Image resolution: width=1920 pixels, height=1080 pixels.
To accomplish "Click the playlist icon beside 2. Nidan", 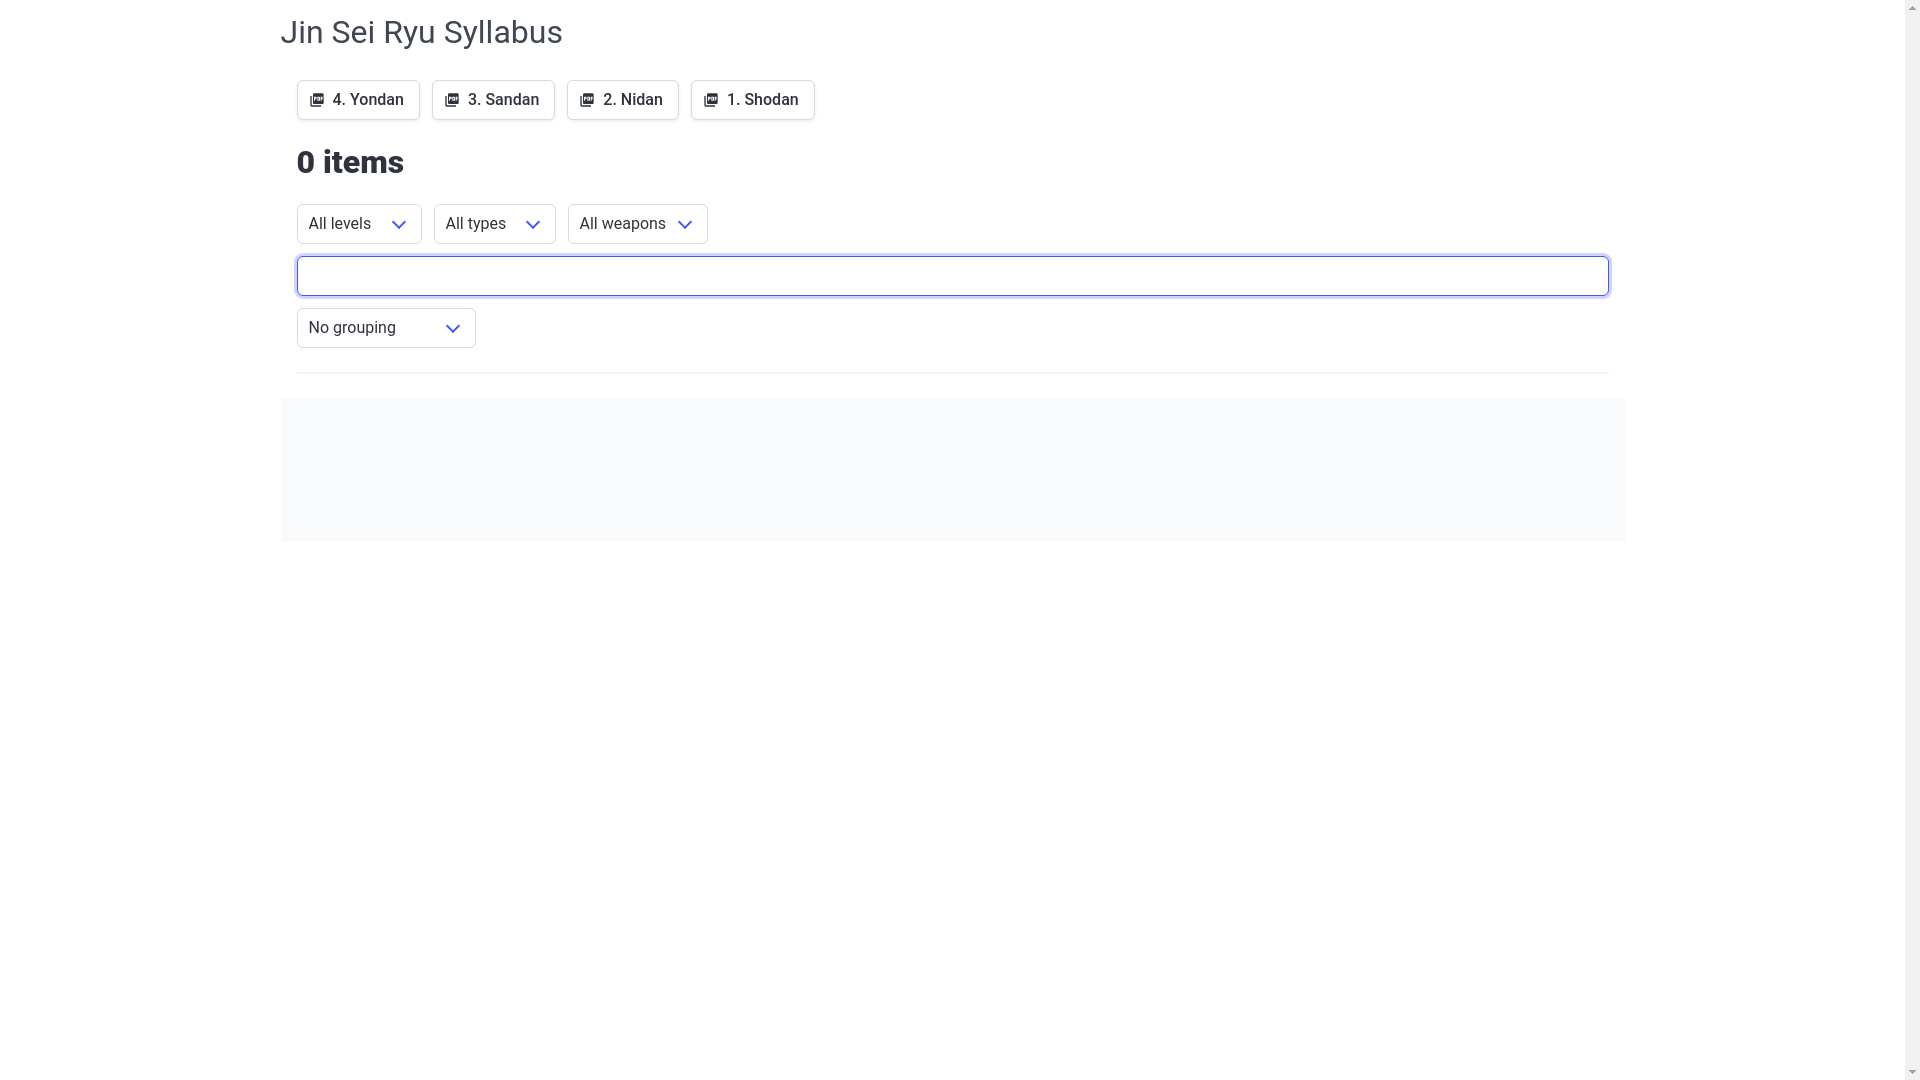I will tap(587, 100).
